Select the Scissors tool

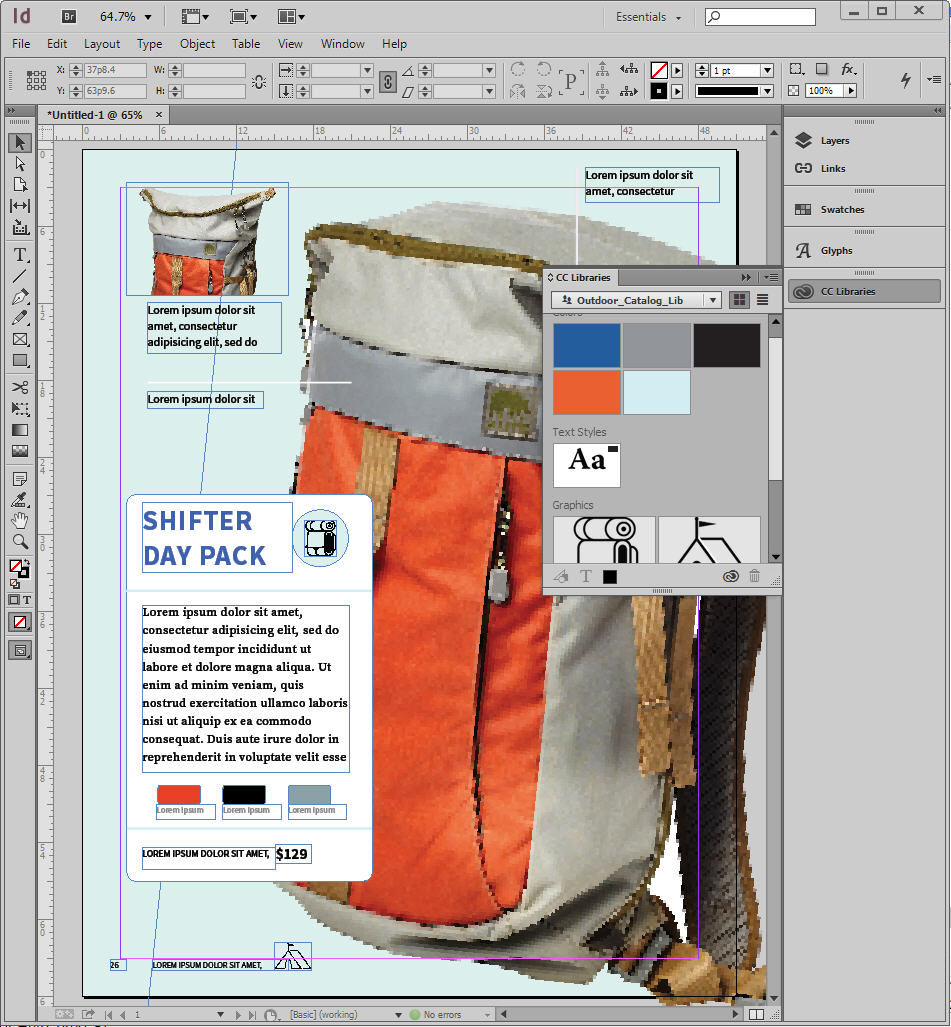tap(20, 387)
